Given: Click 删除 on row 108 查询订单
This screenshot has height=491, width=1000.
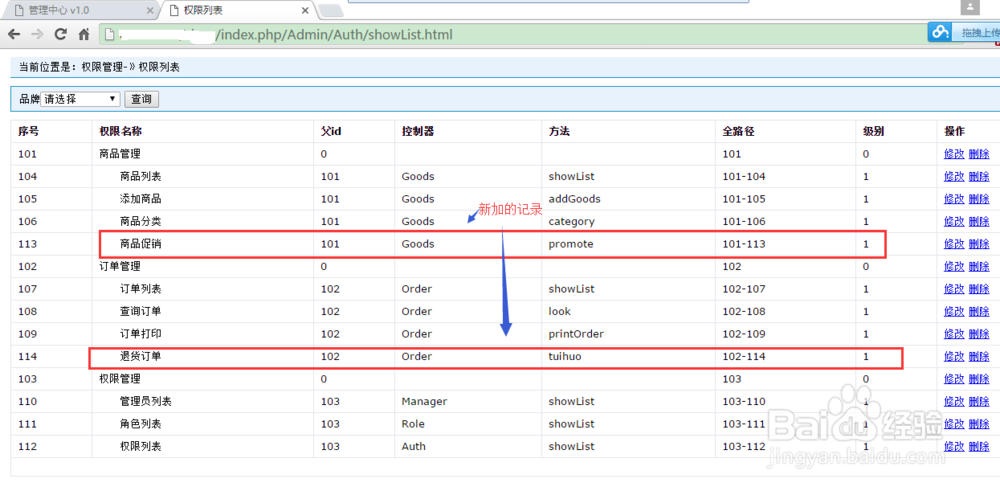Looking at the screenshot, I should pyautogui.click(x=978, y=311).
